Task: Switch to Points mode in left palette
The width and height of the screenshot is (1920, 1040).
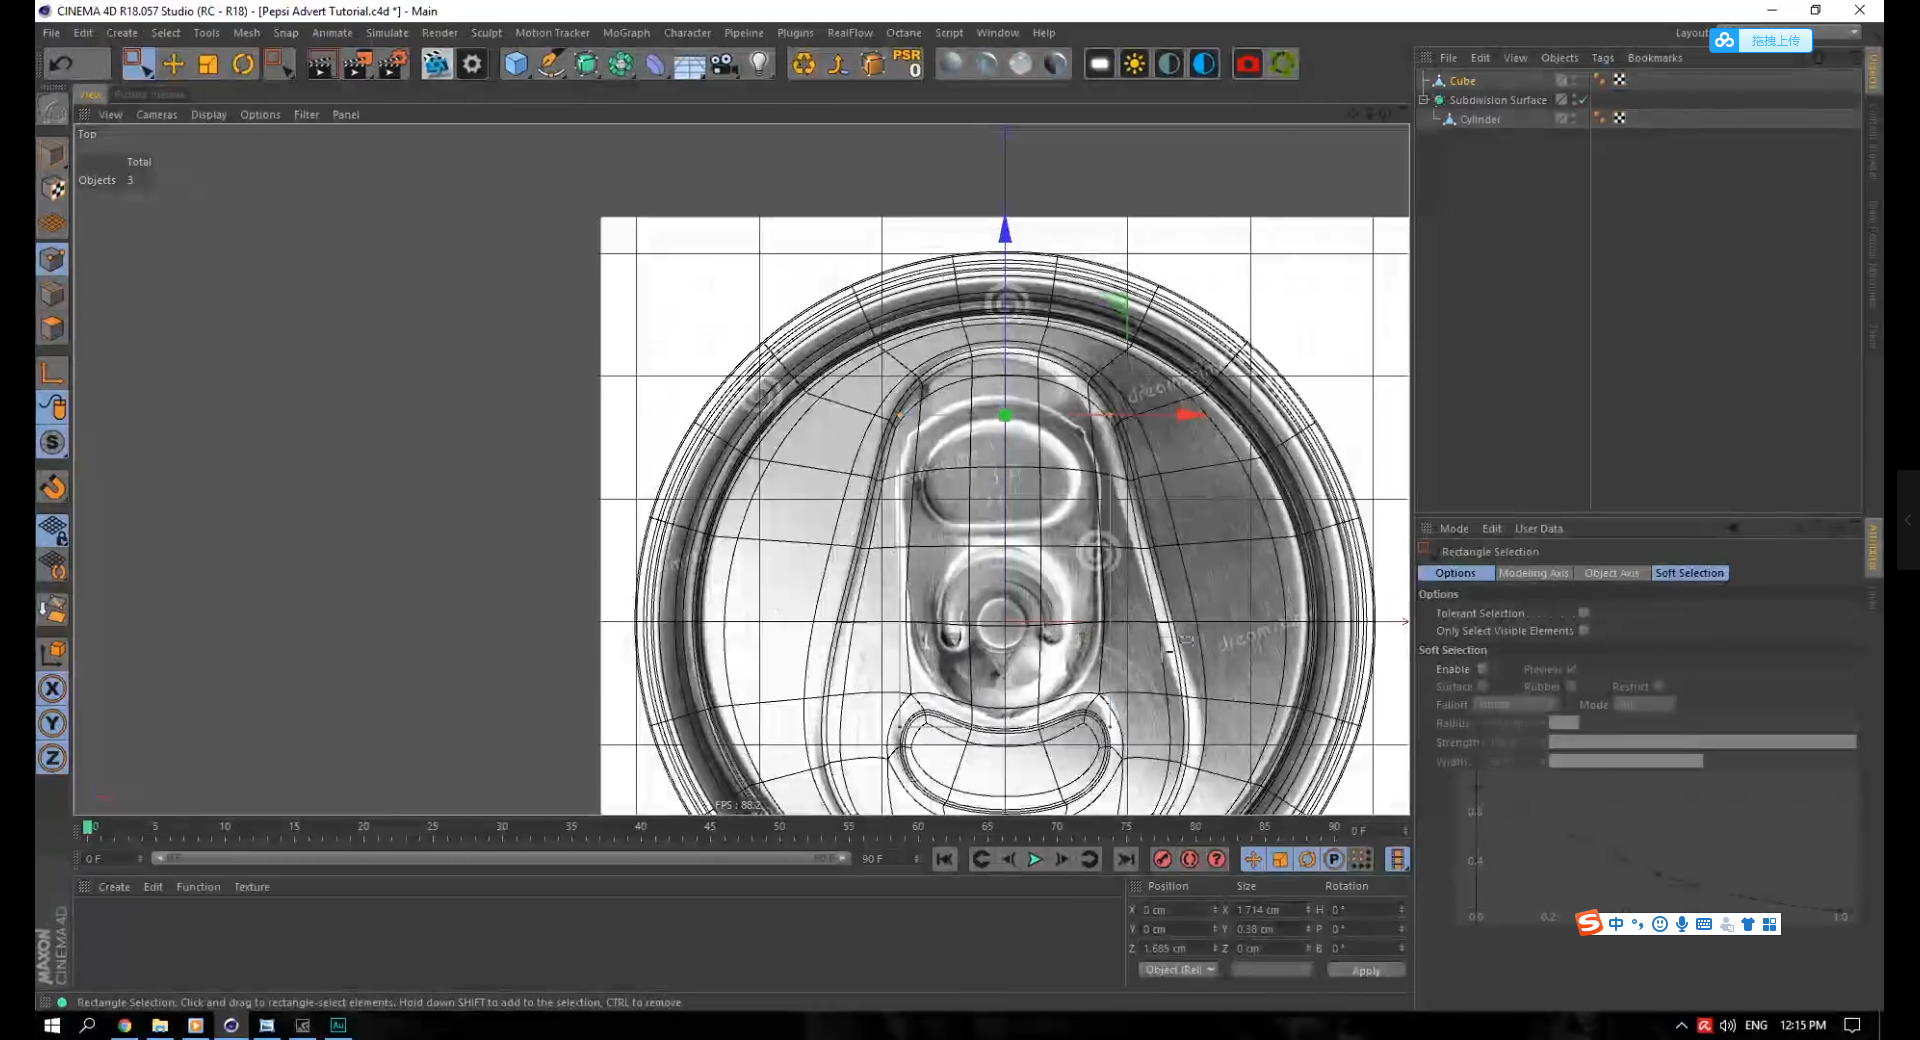Action: coord(53,259)
